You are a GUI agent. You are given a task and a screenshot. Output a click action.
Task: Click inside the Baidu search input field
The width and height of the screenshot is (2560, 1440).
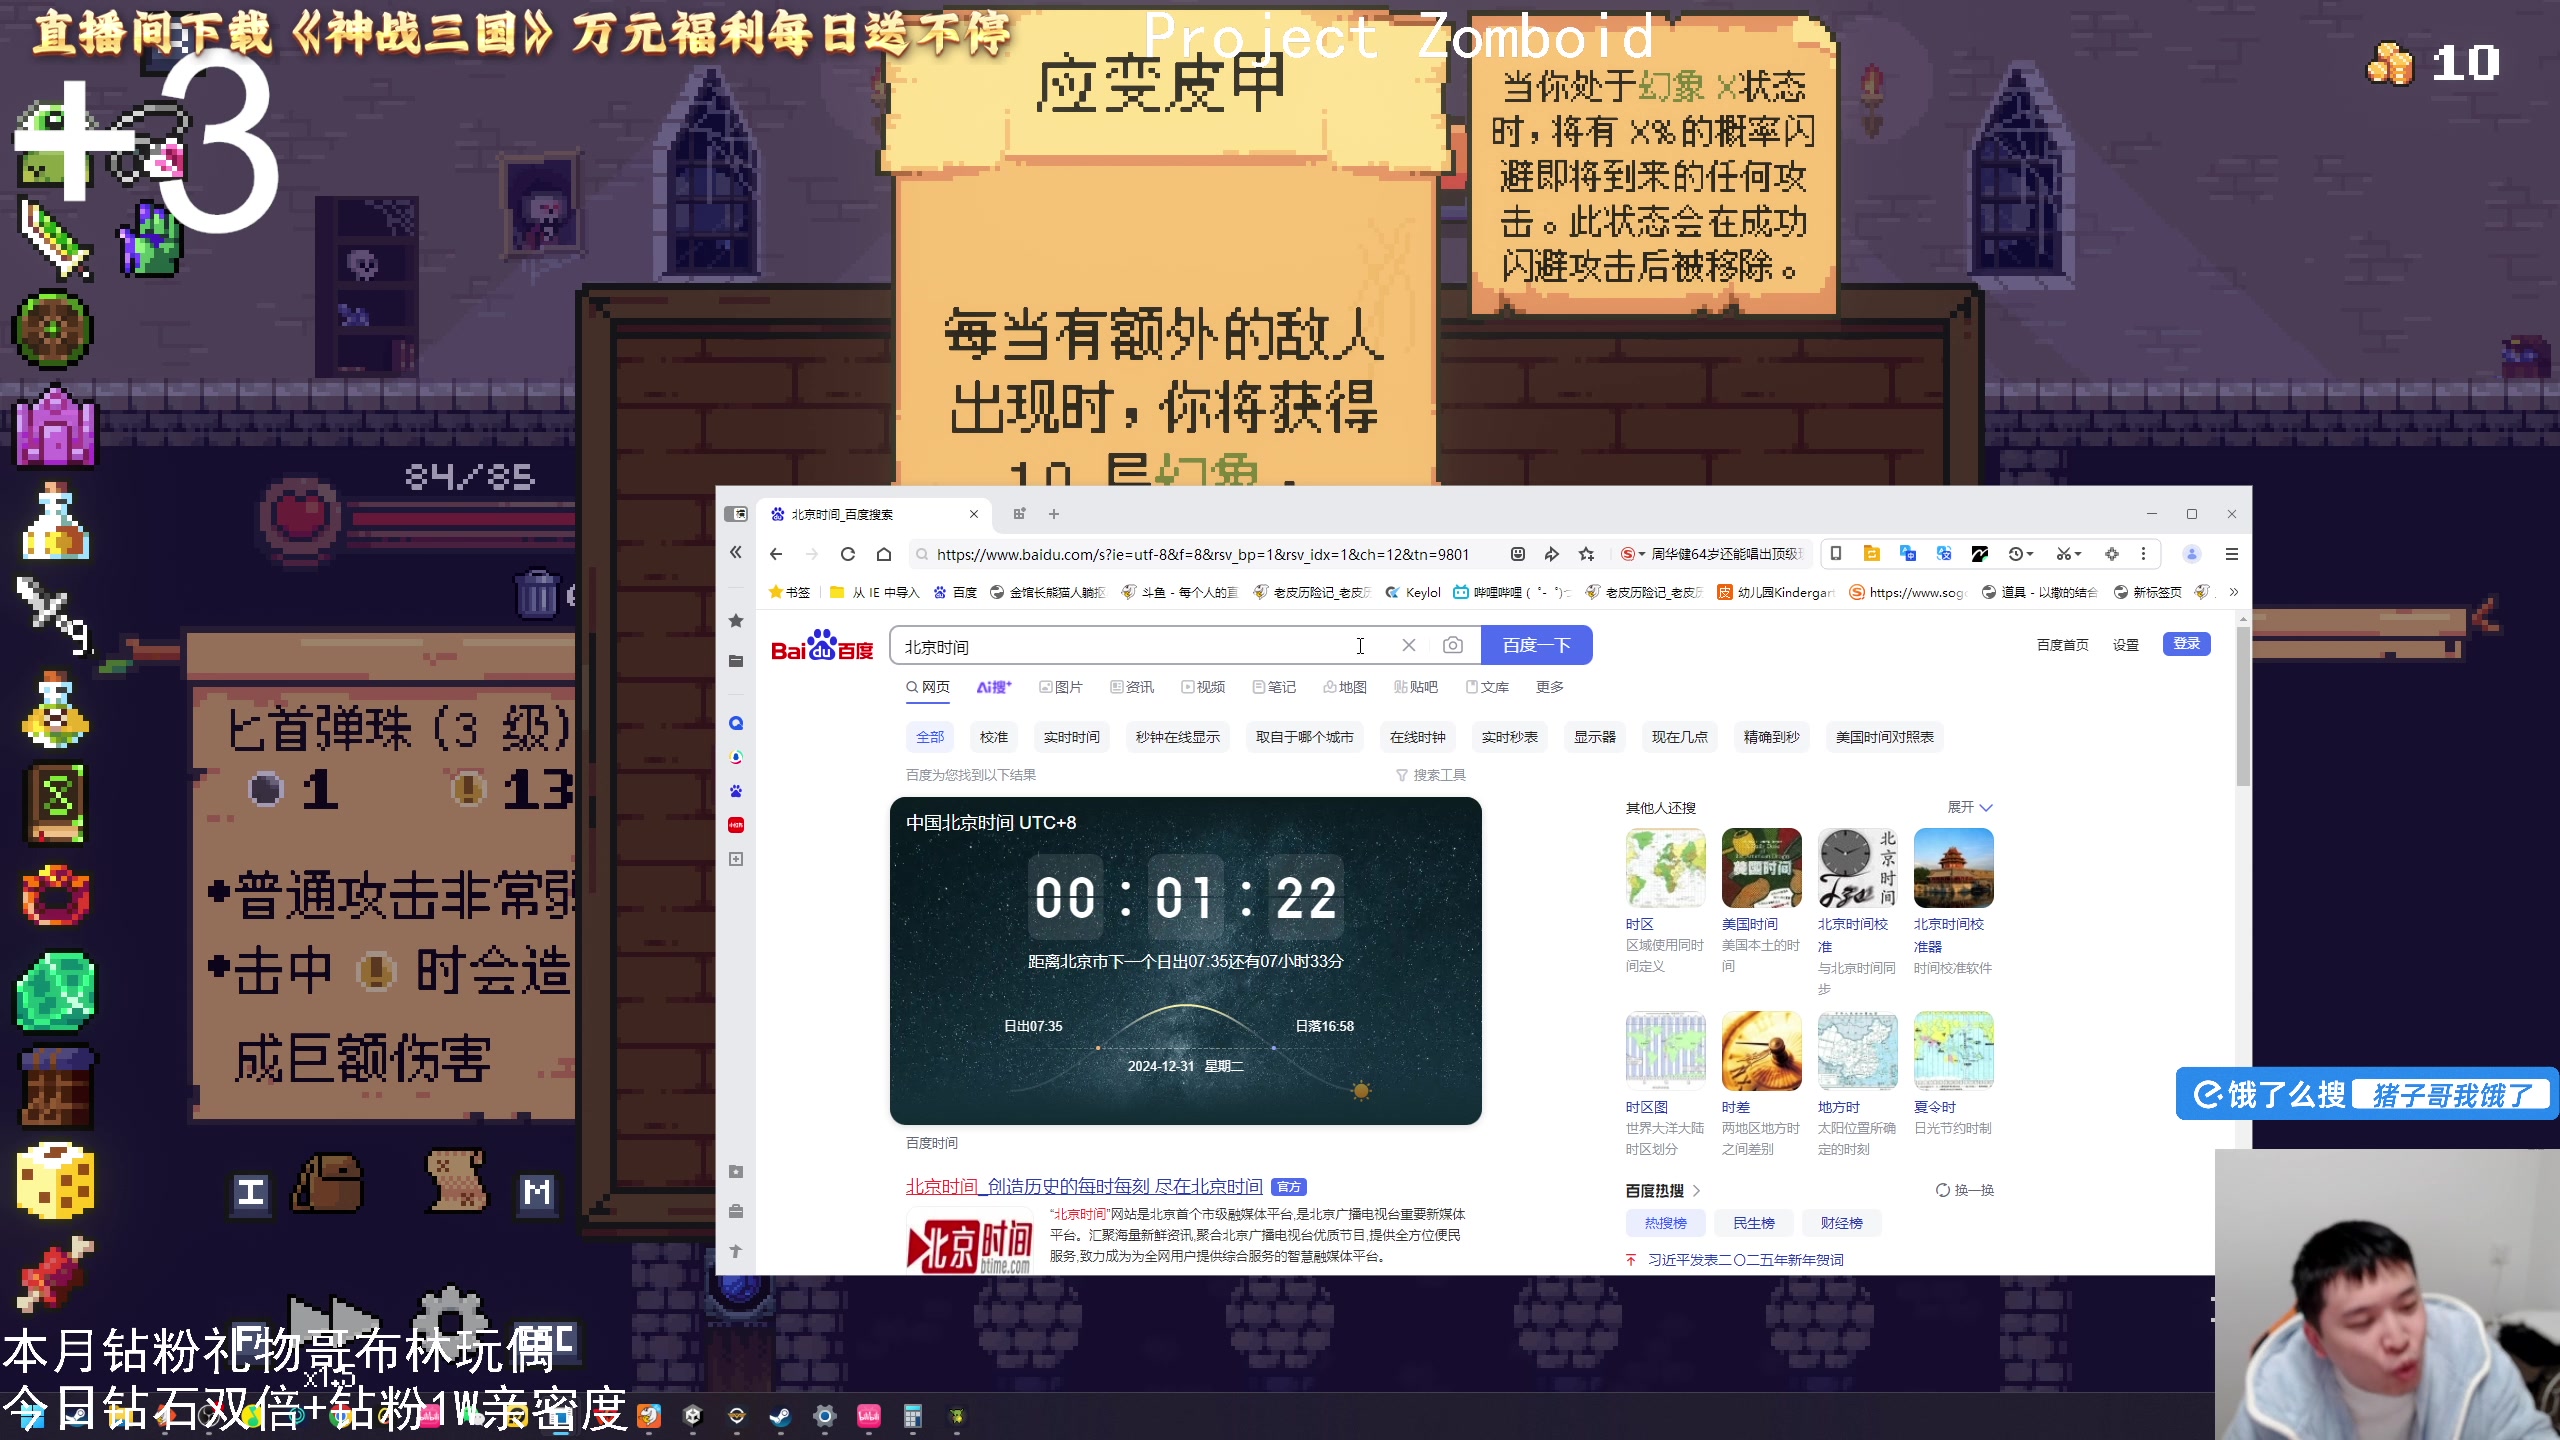click(1150, 645)
